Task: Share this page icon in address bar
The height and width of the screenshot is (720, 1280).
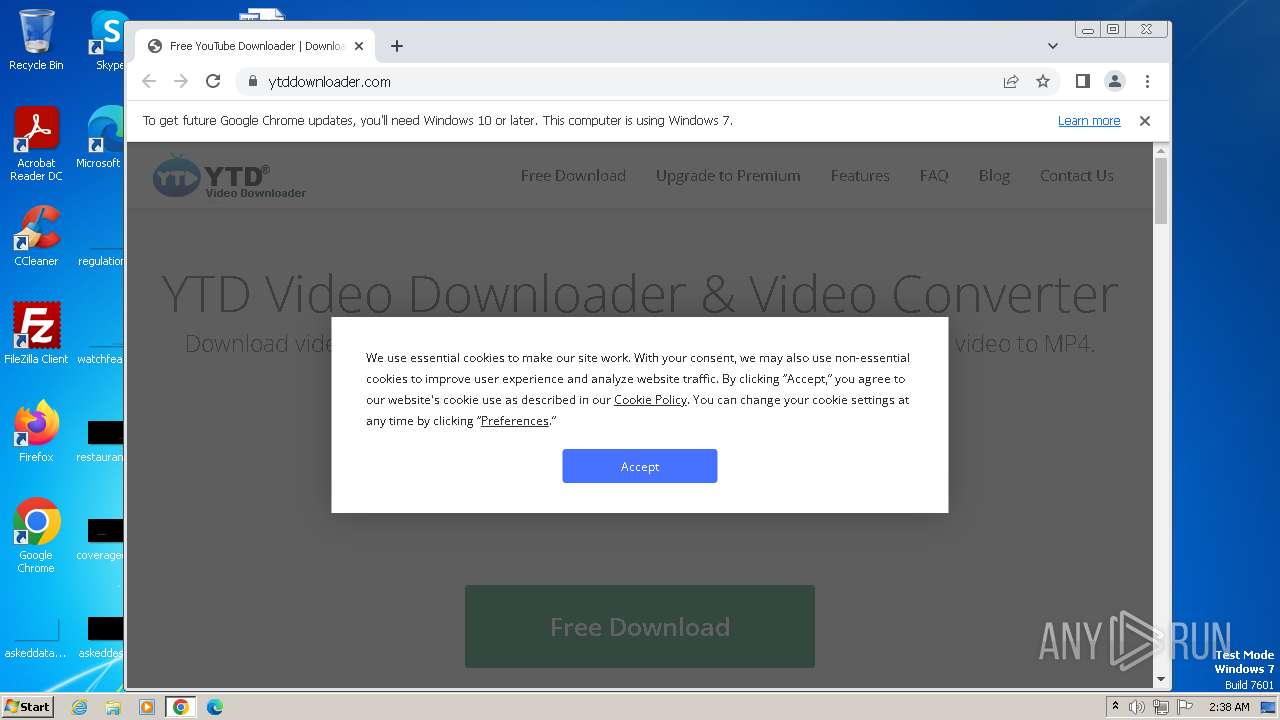Action: (x=1011, y=82)
